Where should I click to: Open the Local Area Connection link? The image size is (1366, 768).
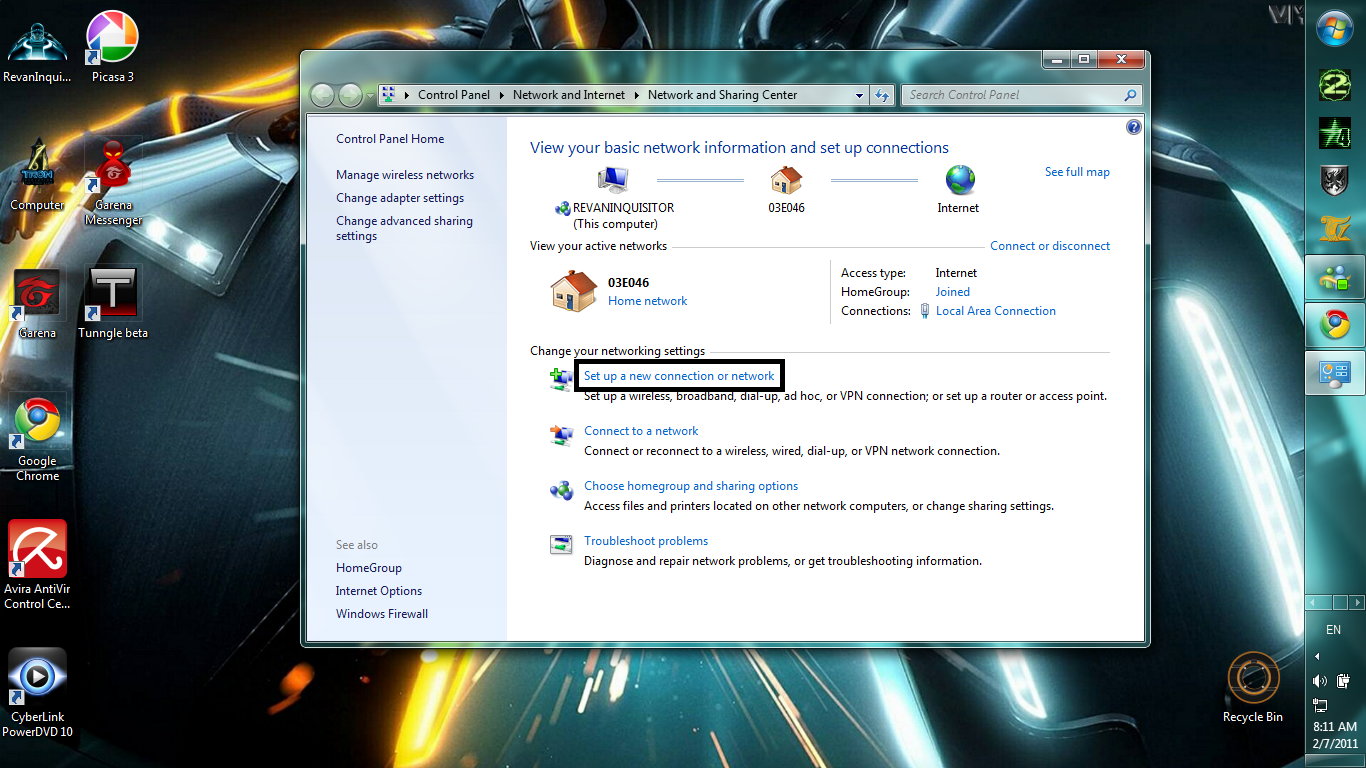tap(996, 311)
